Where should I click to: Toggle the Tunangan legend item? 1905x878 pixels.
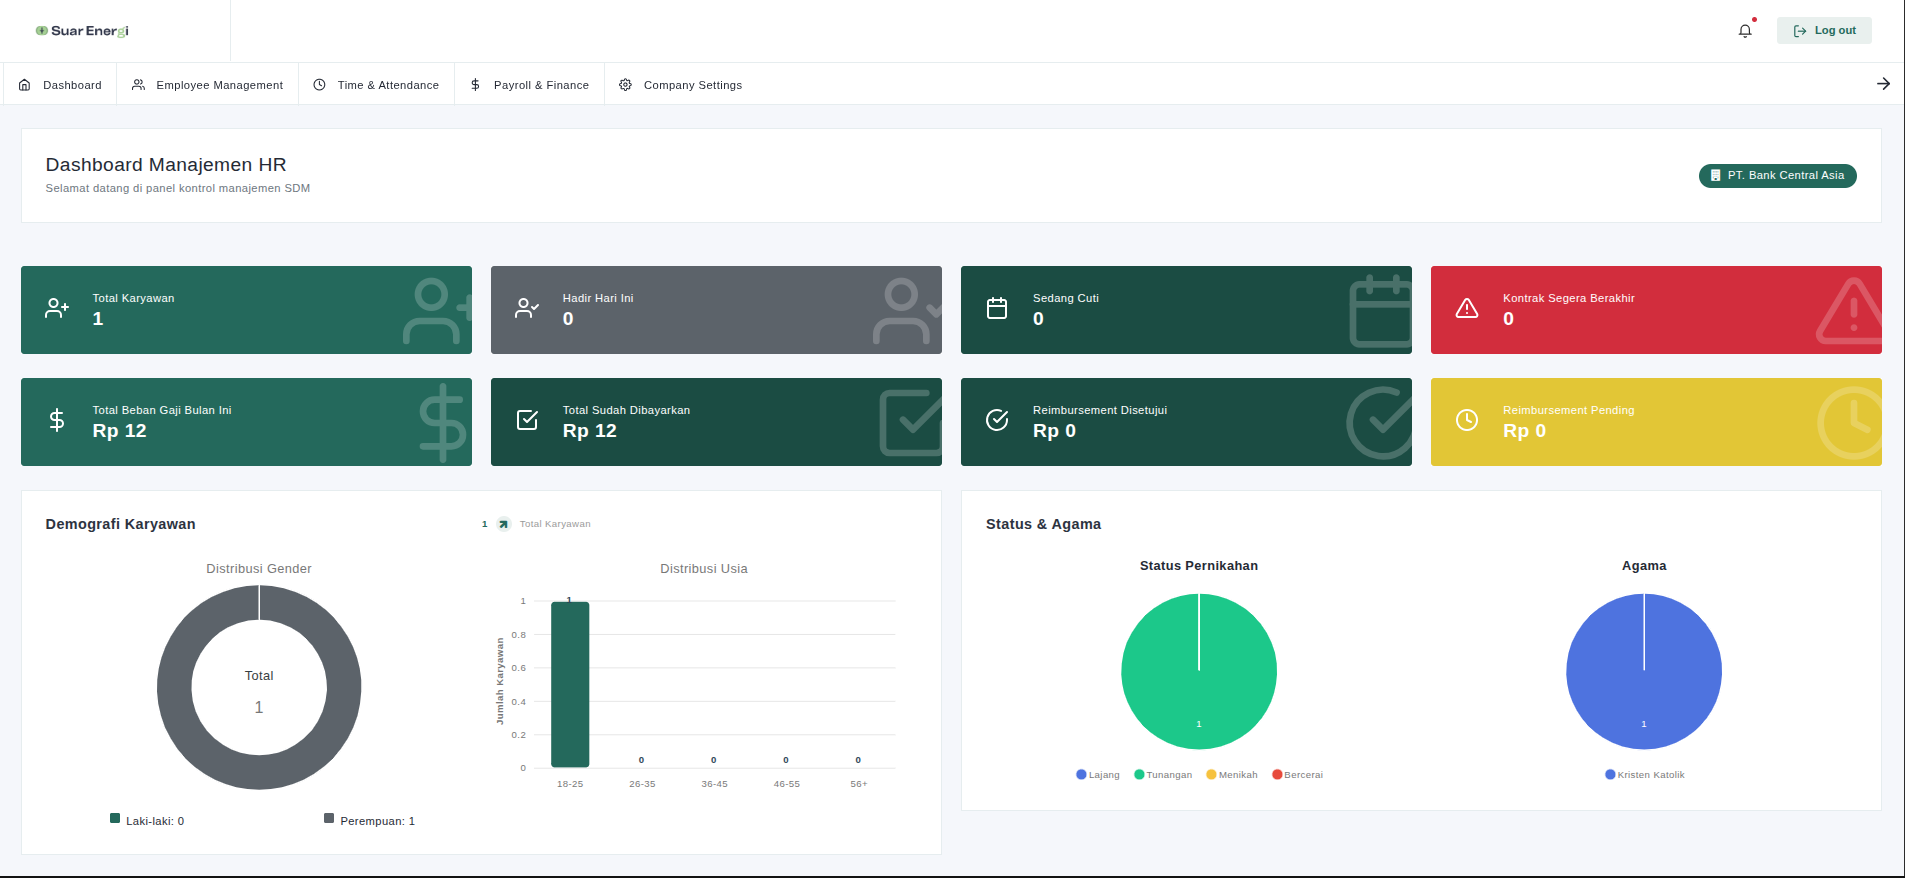(1163, 775)
